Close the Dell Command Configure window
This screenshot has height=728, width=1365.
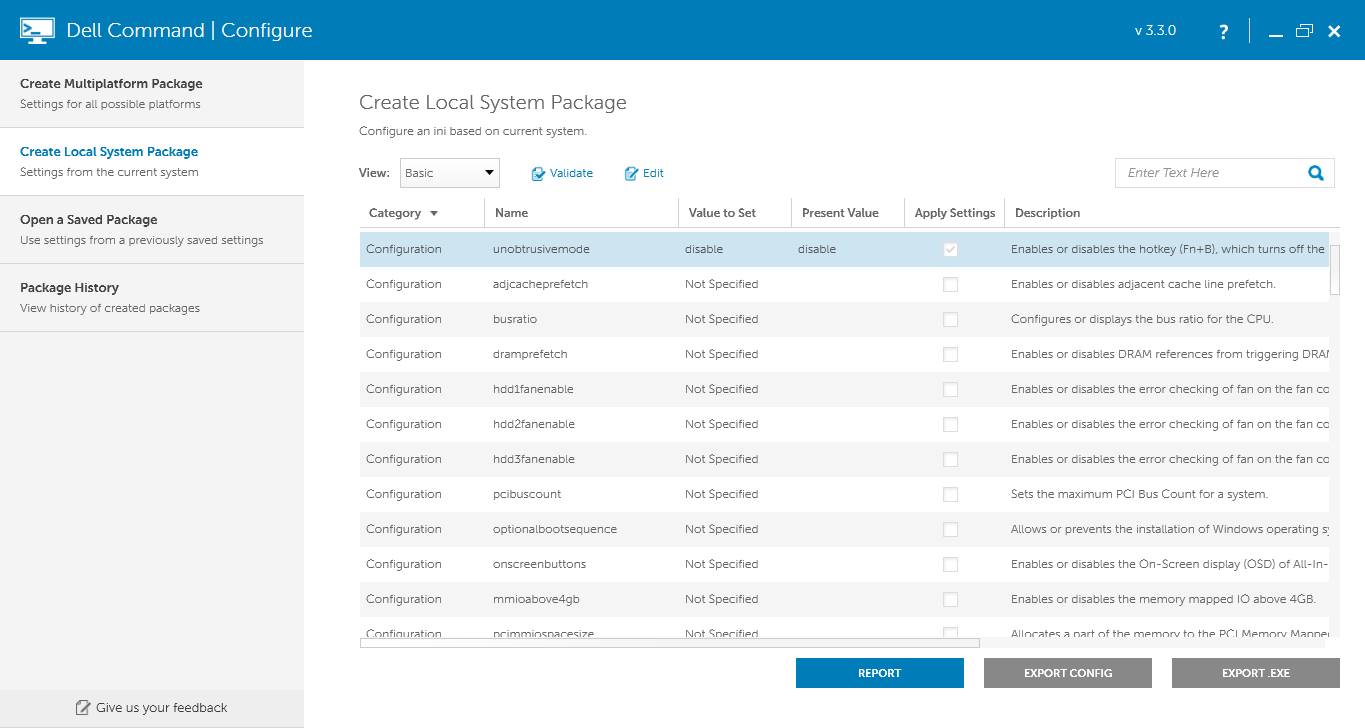(x=1334, y=32)
